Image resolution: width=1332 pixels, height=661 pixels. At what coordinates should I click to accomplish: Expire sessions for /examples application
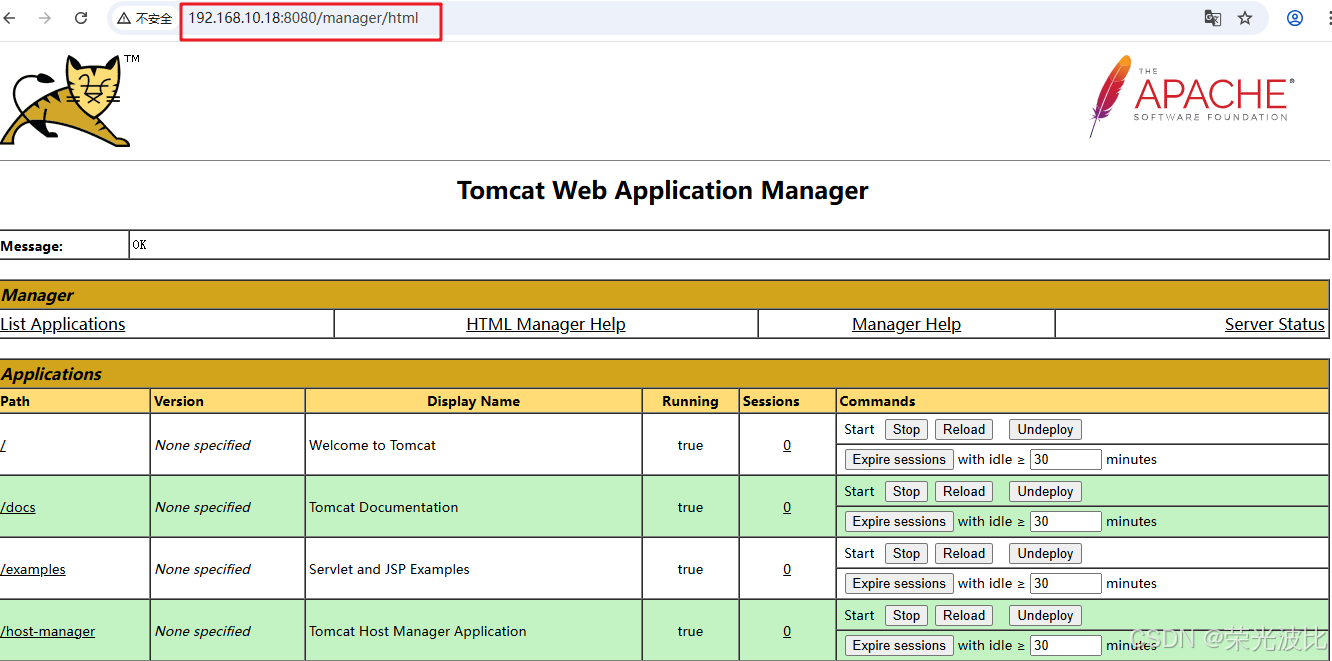point(899,583)
